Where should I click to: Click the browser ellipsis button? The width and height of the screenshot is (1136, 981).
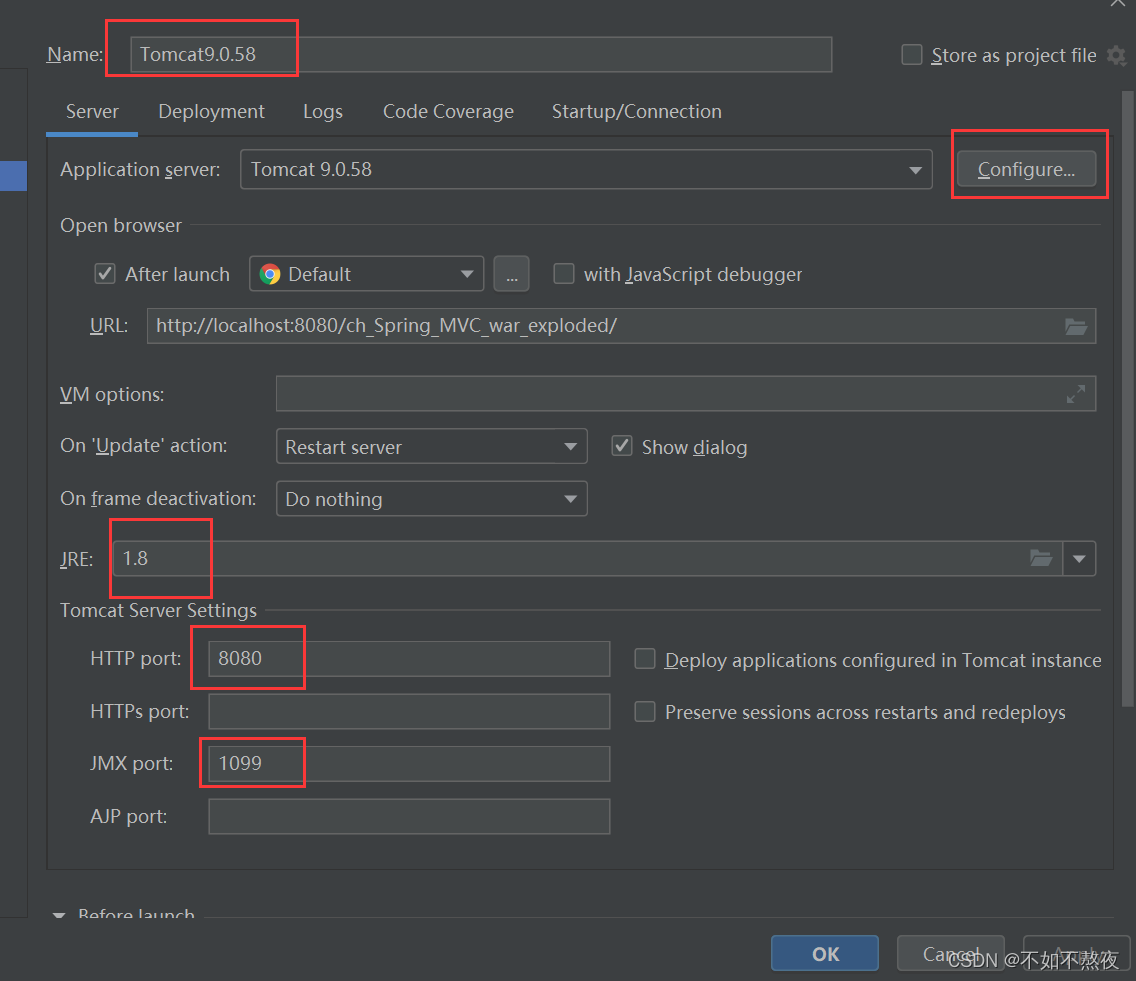pyautogui.click(x=511, y=274)
